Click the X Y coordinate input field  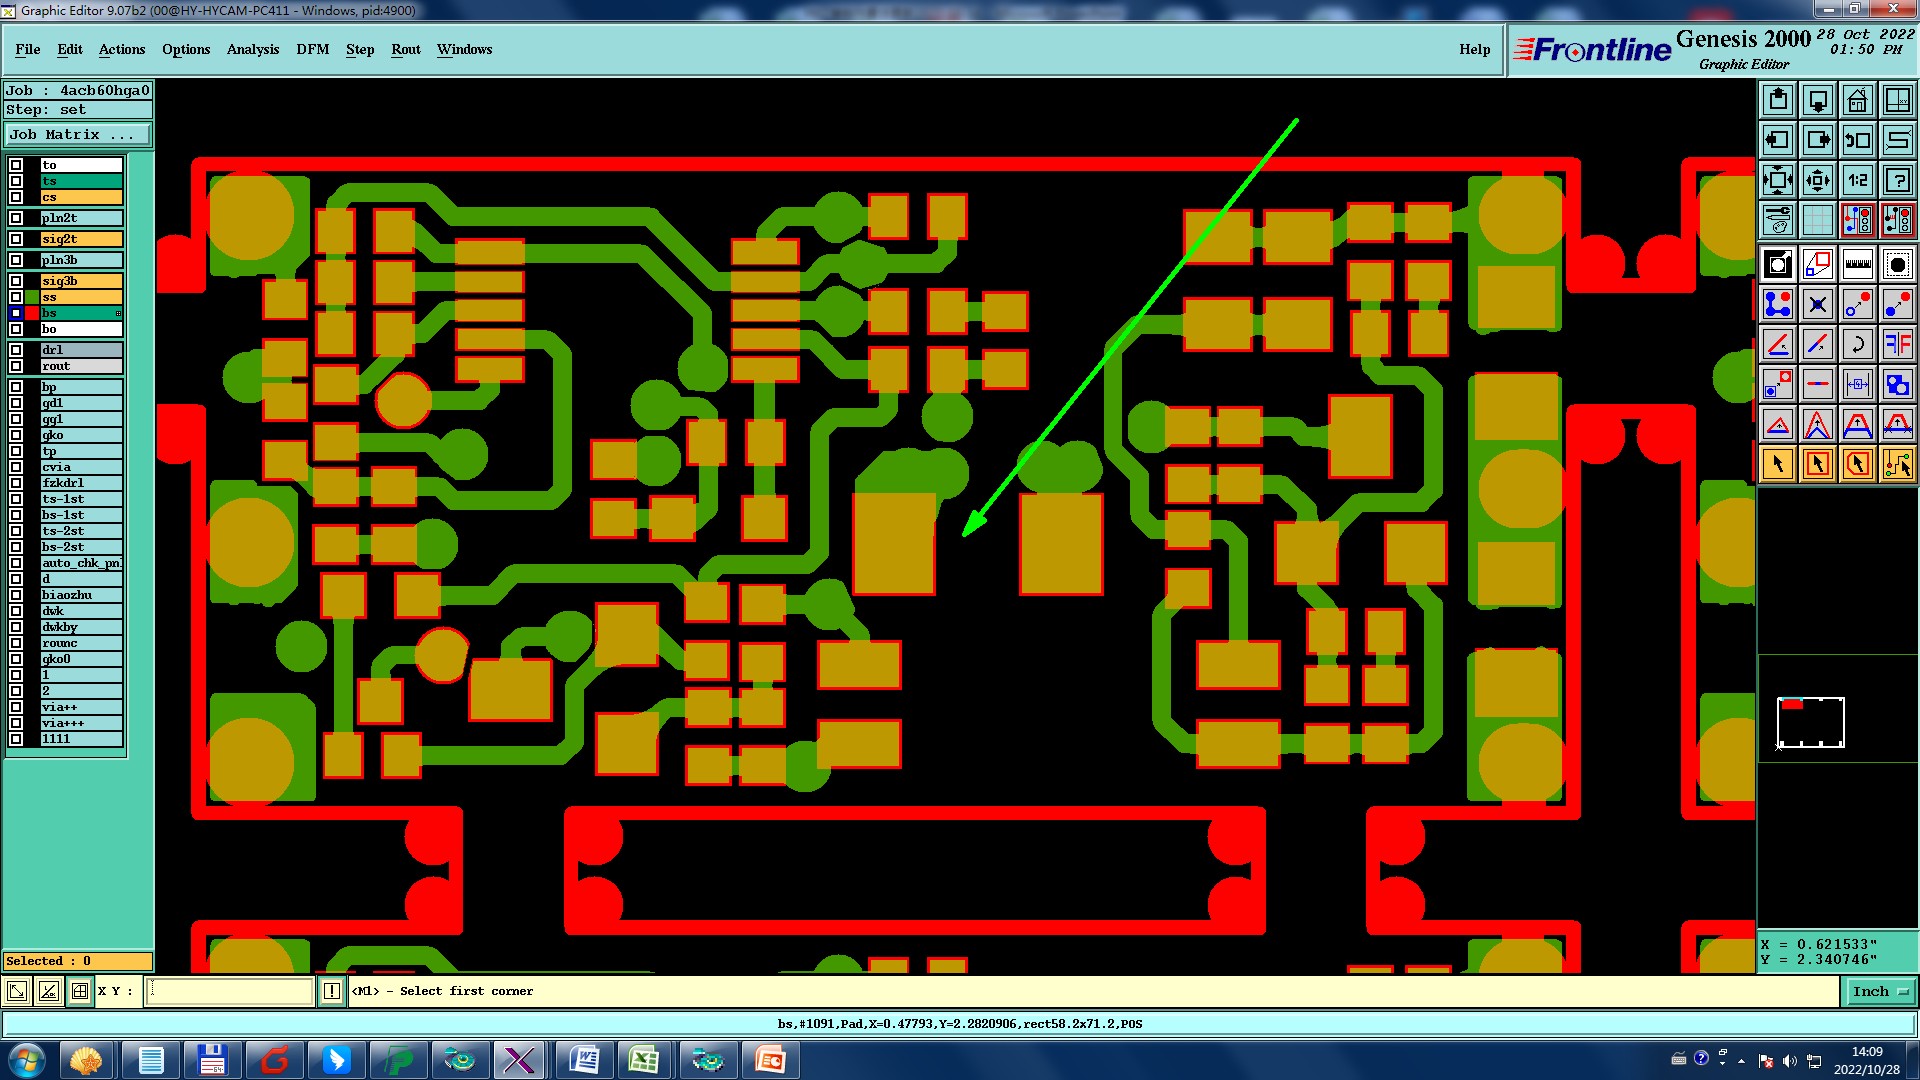[x=230, y=991]
